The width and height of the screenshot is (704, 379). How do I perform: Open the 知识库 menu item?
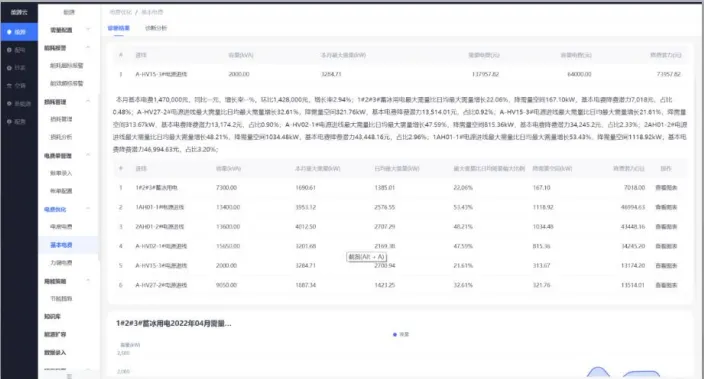(52, 316)
